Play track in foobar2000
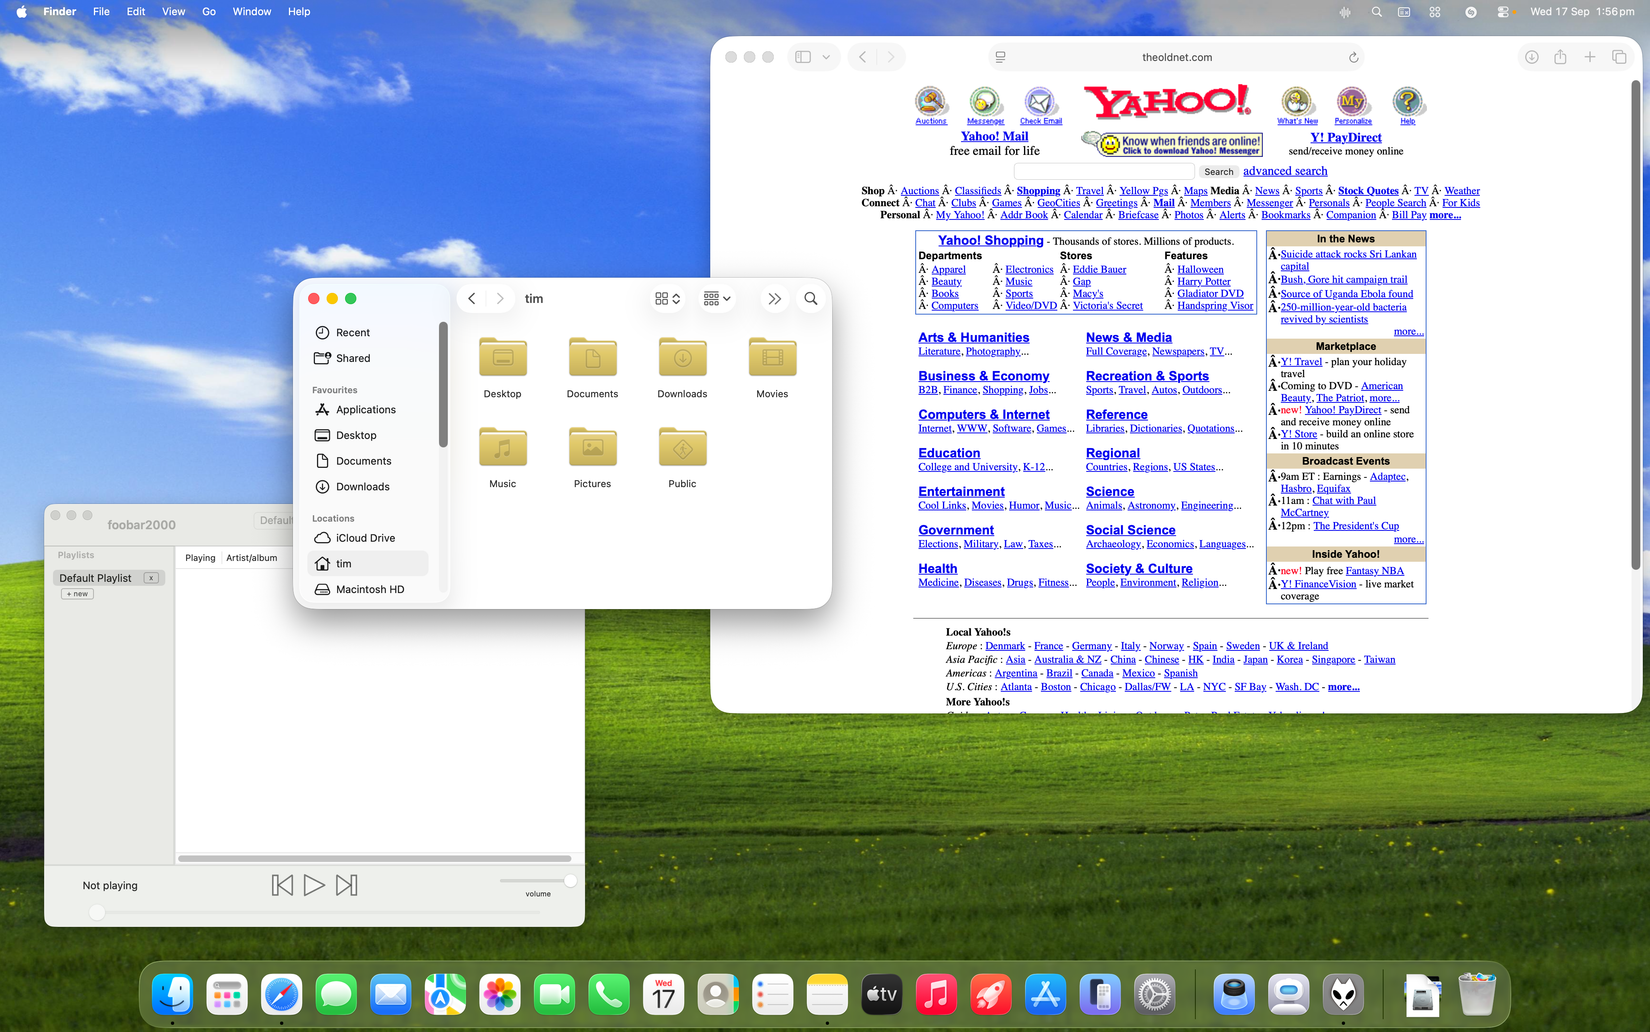1650x1032 pixels. tap(314, 885)
